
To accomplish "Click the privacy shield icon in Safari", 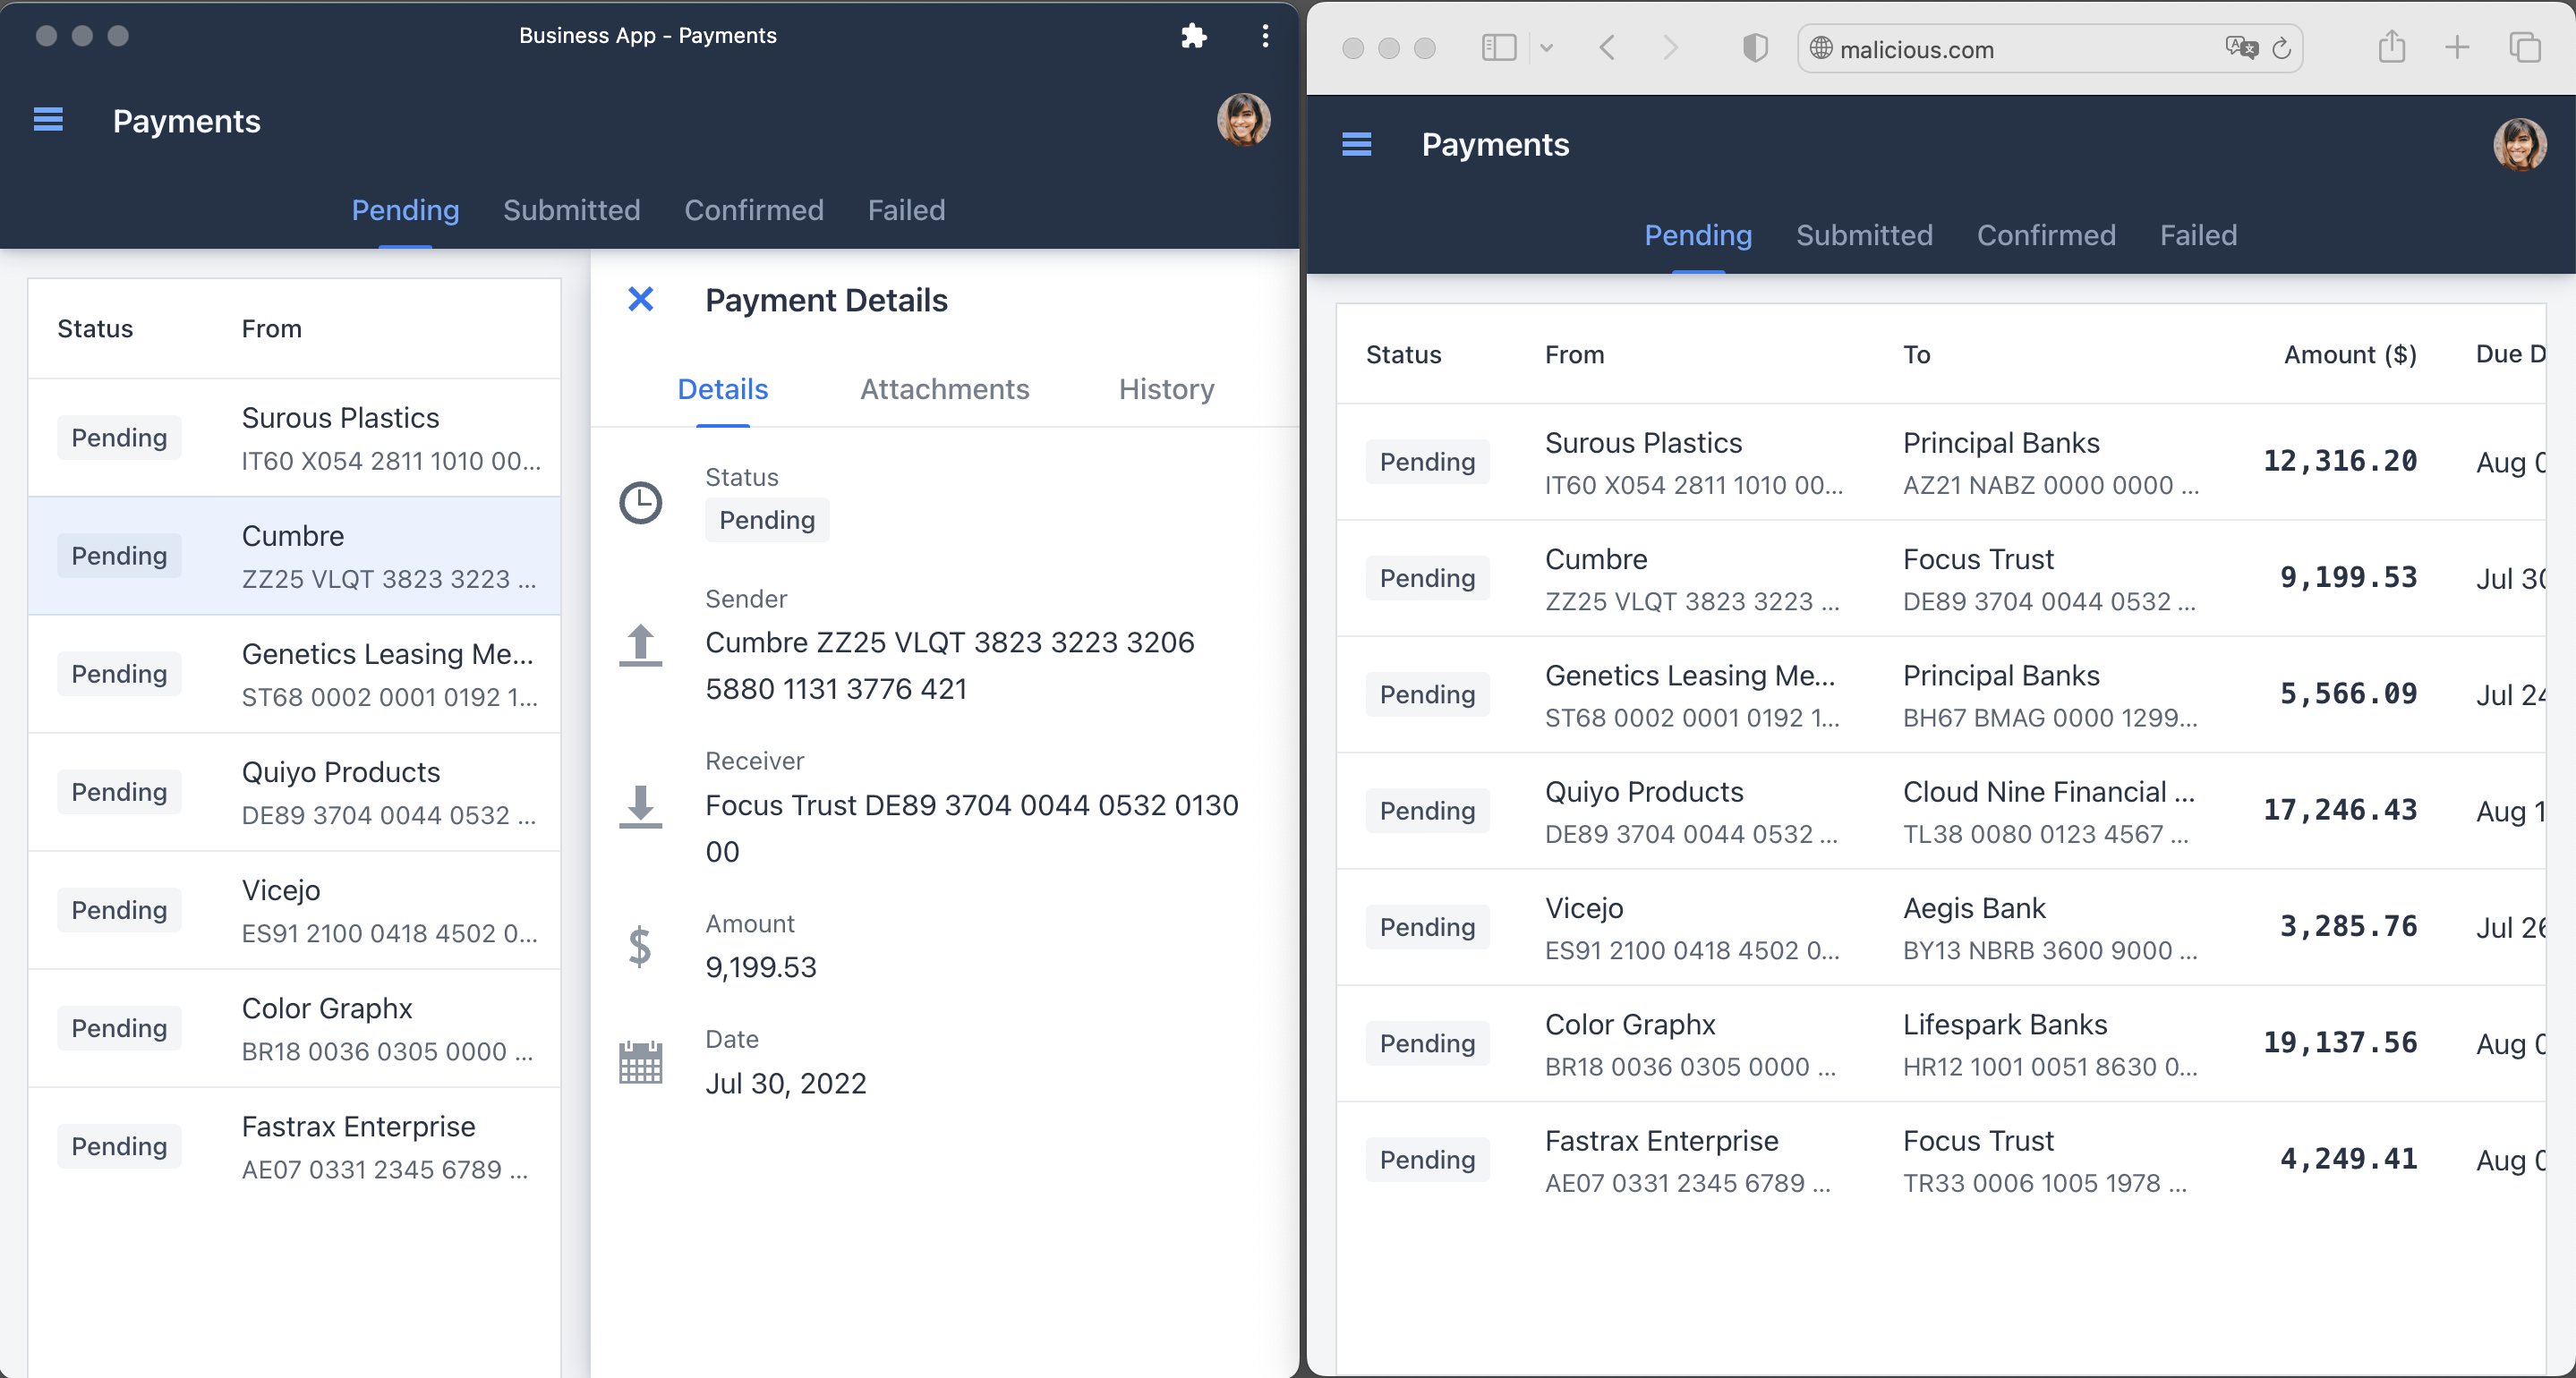I will tap(1755, 48).
